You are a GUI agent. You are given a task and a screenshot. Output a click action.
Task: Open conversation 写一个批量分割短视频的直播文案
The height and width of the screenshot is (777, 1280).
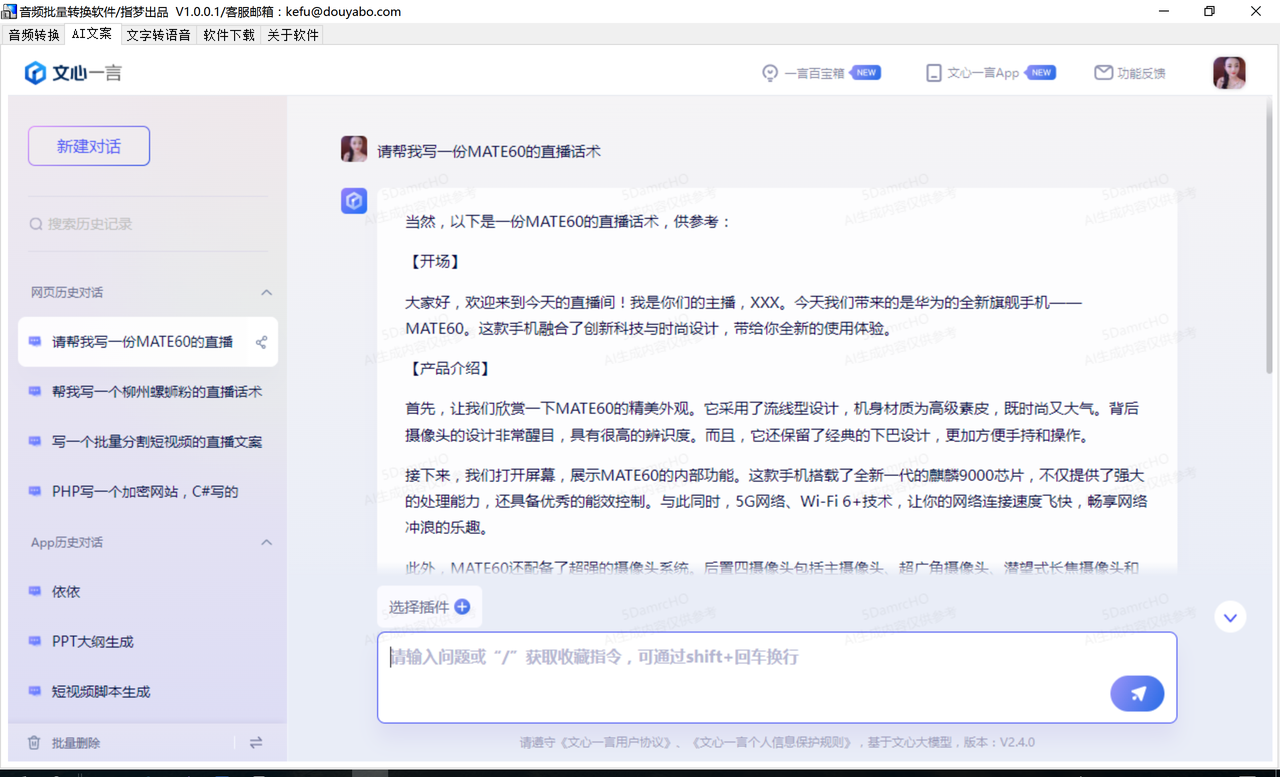[147, 442]
